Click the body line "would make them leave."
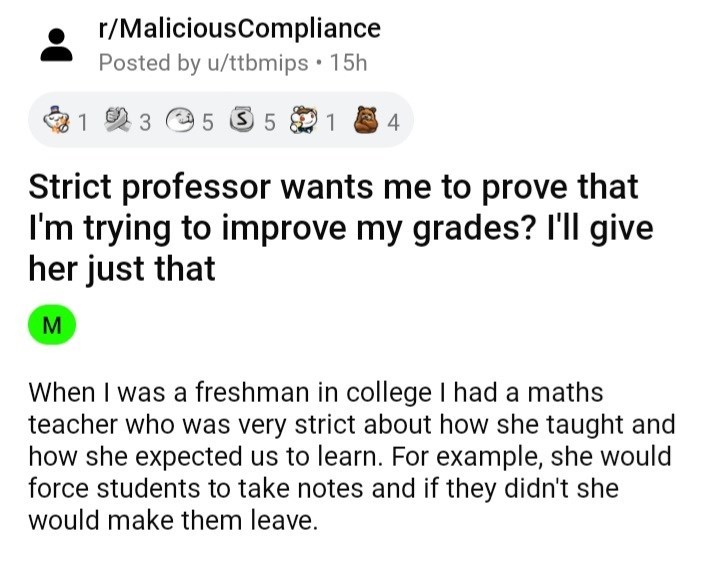 173,521
